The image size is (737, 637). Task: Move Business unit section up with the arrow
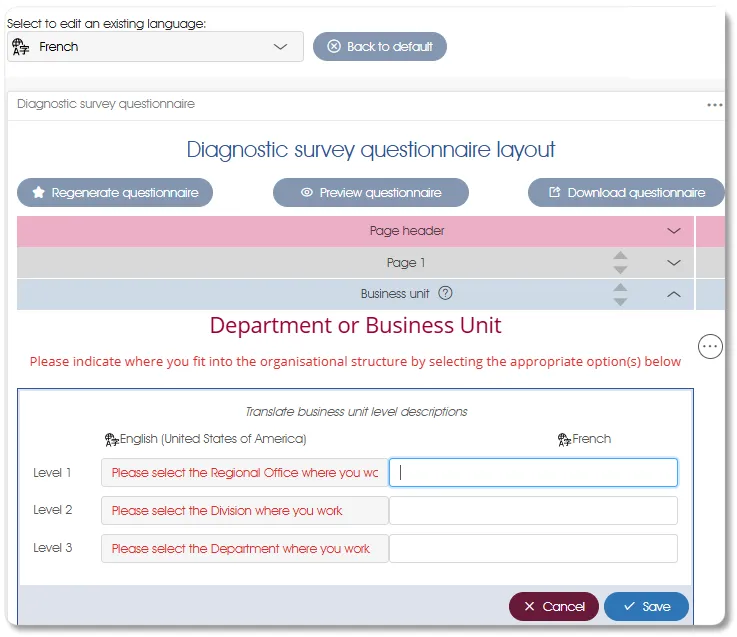(x=620, y=287)
